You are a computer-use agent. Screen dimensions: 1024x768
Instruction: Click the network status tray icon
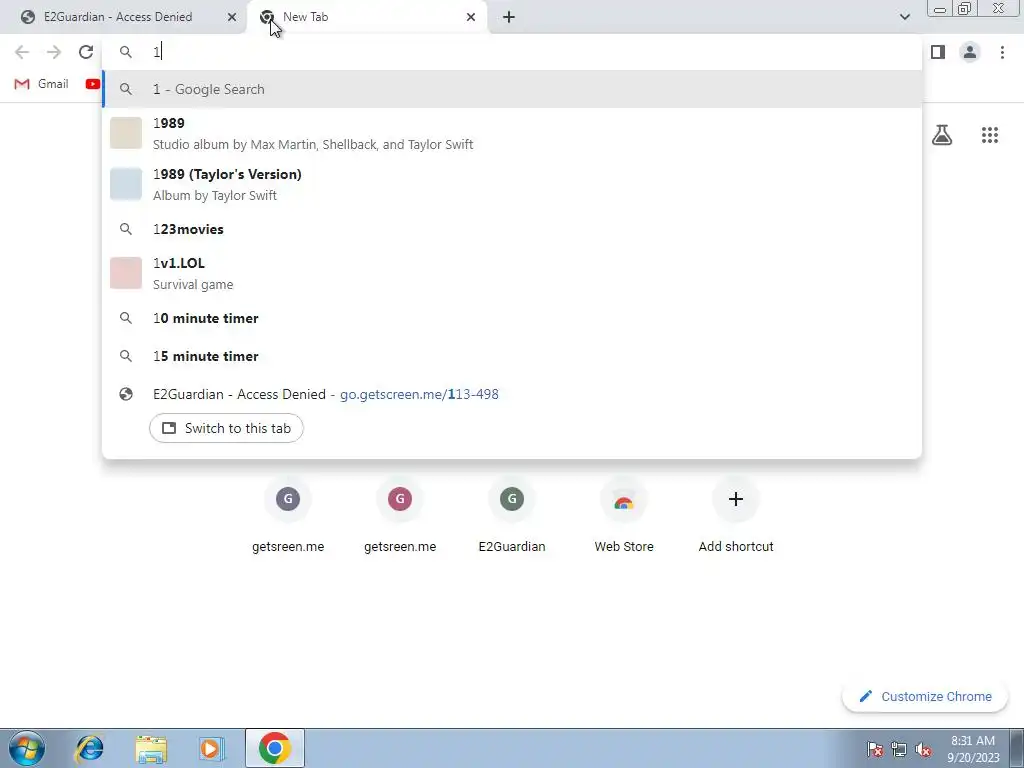(899, 749)
